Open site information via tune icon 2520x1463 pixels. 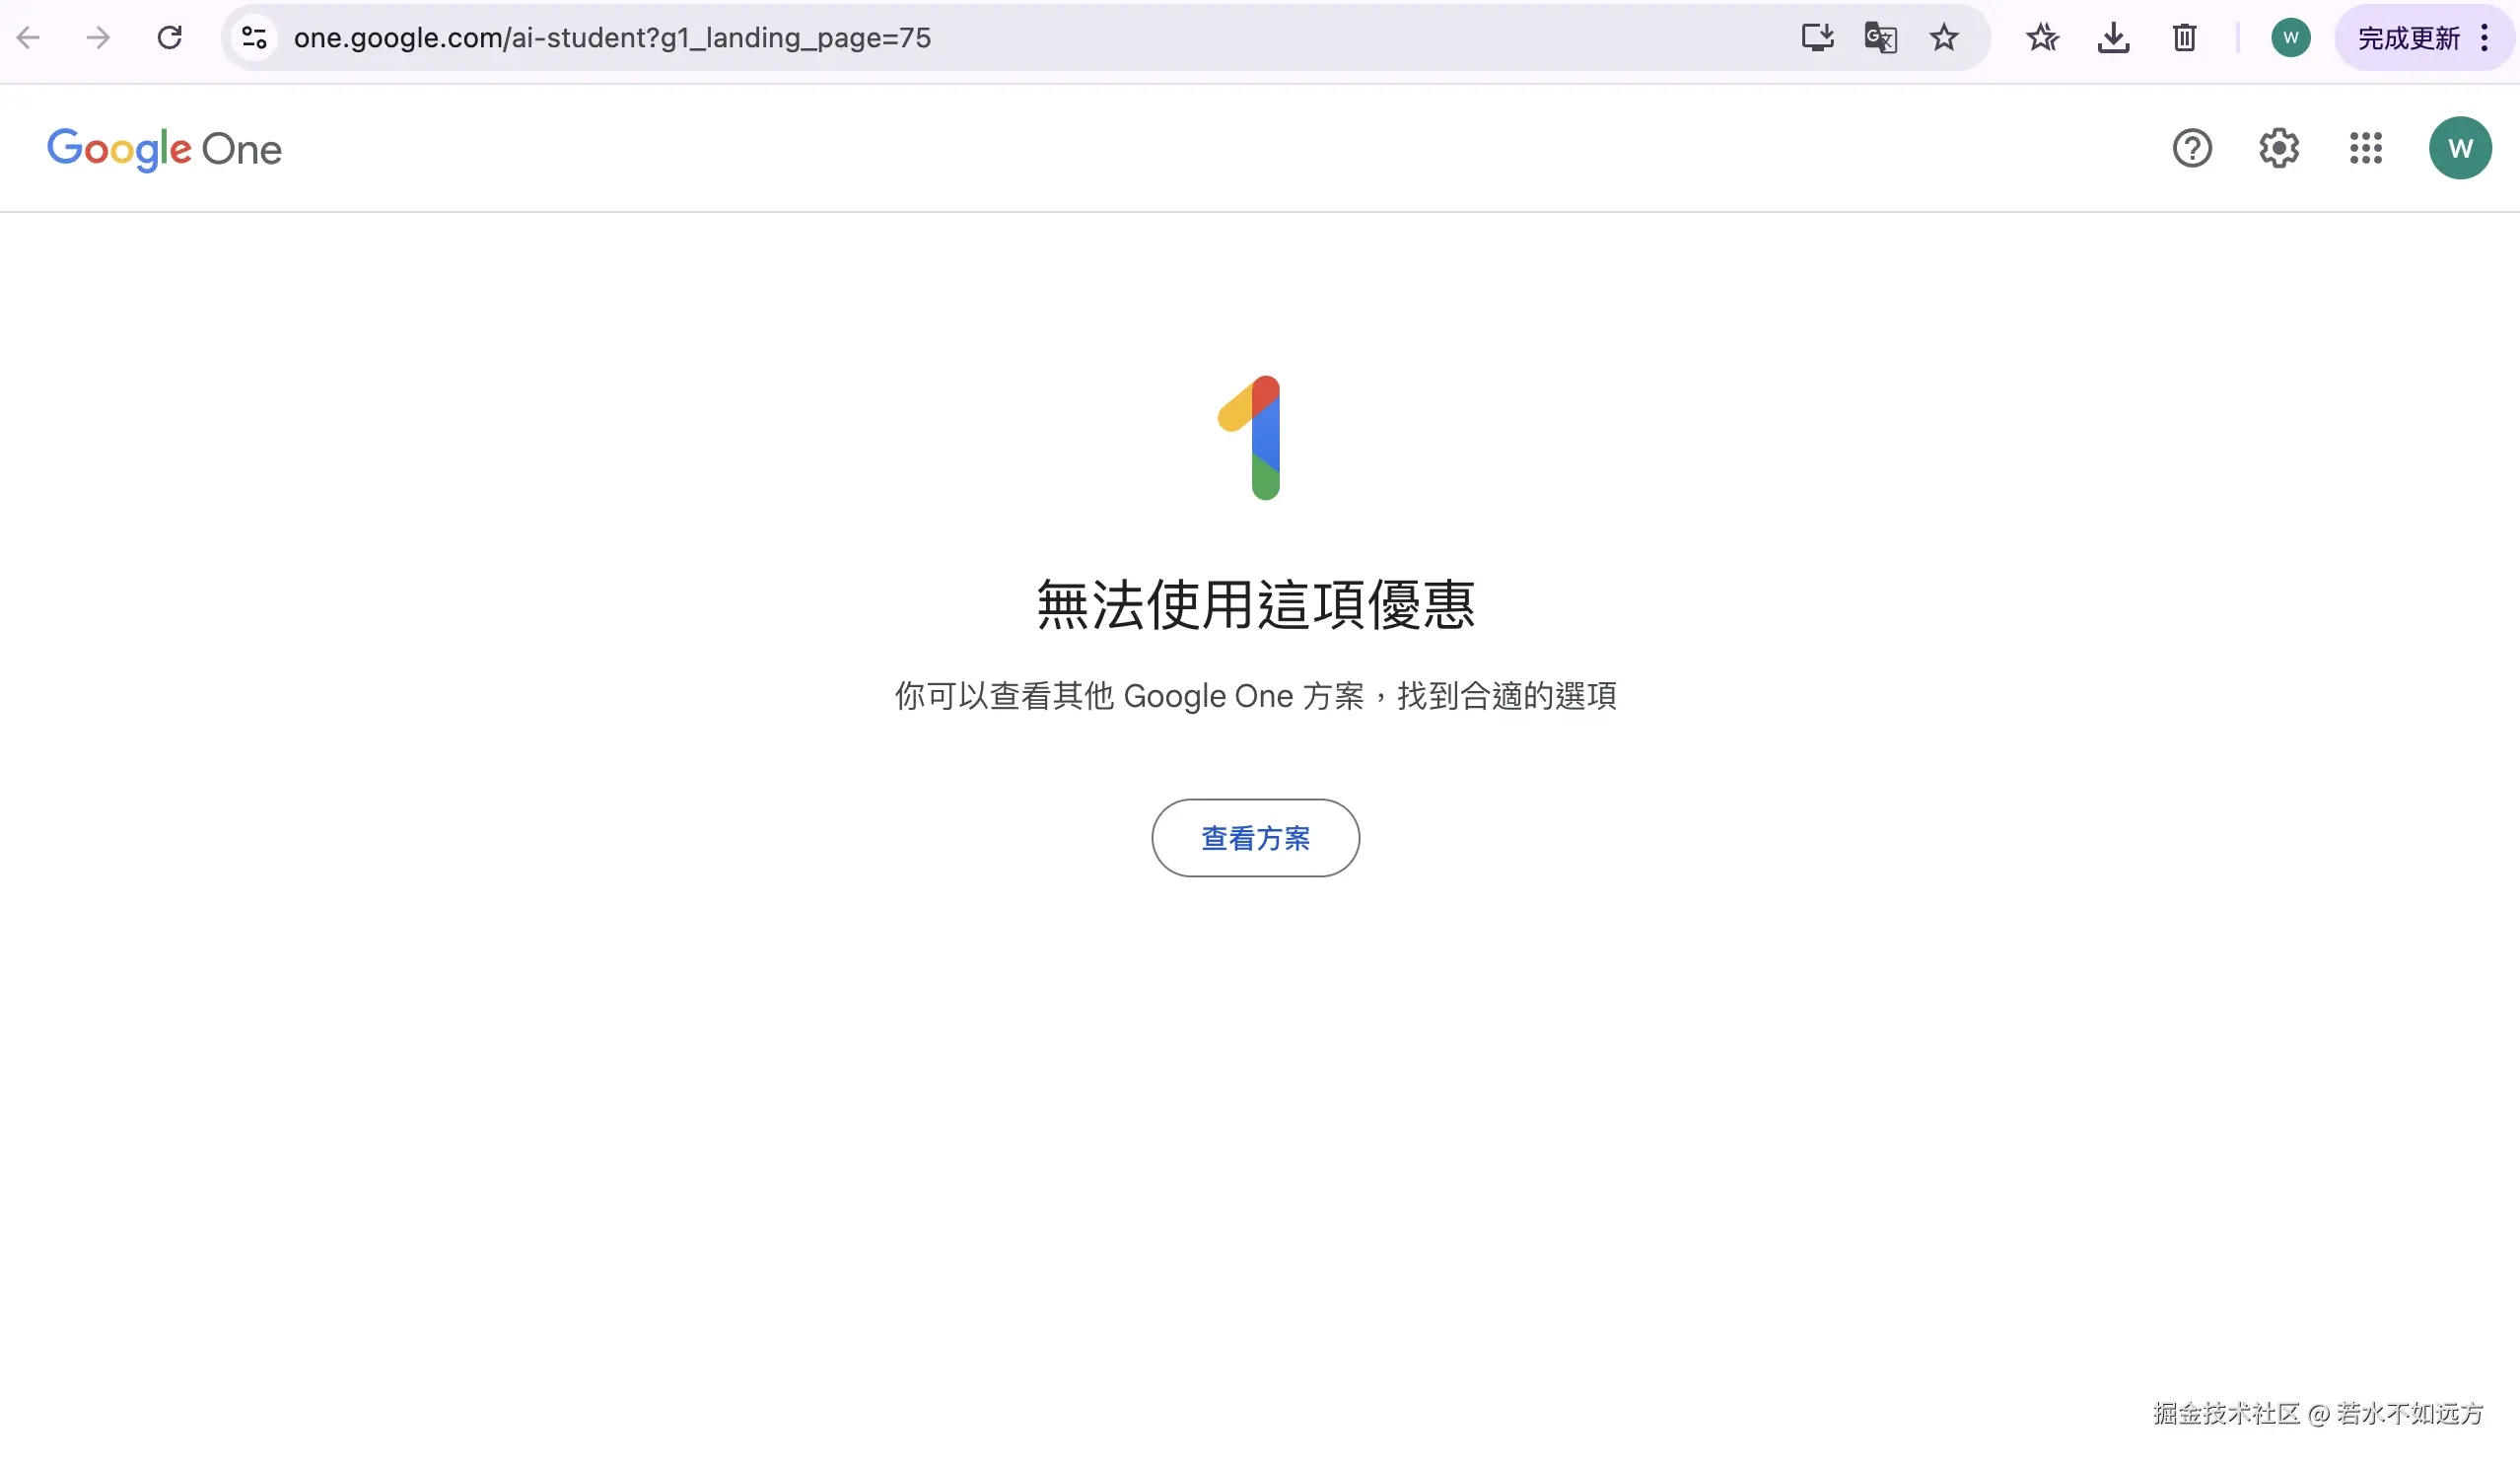(x=254, y=37)
